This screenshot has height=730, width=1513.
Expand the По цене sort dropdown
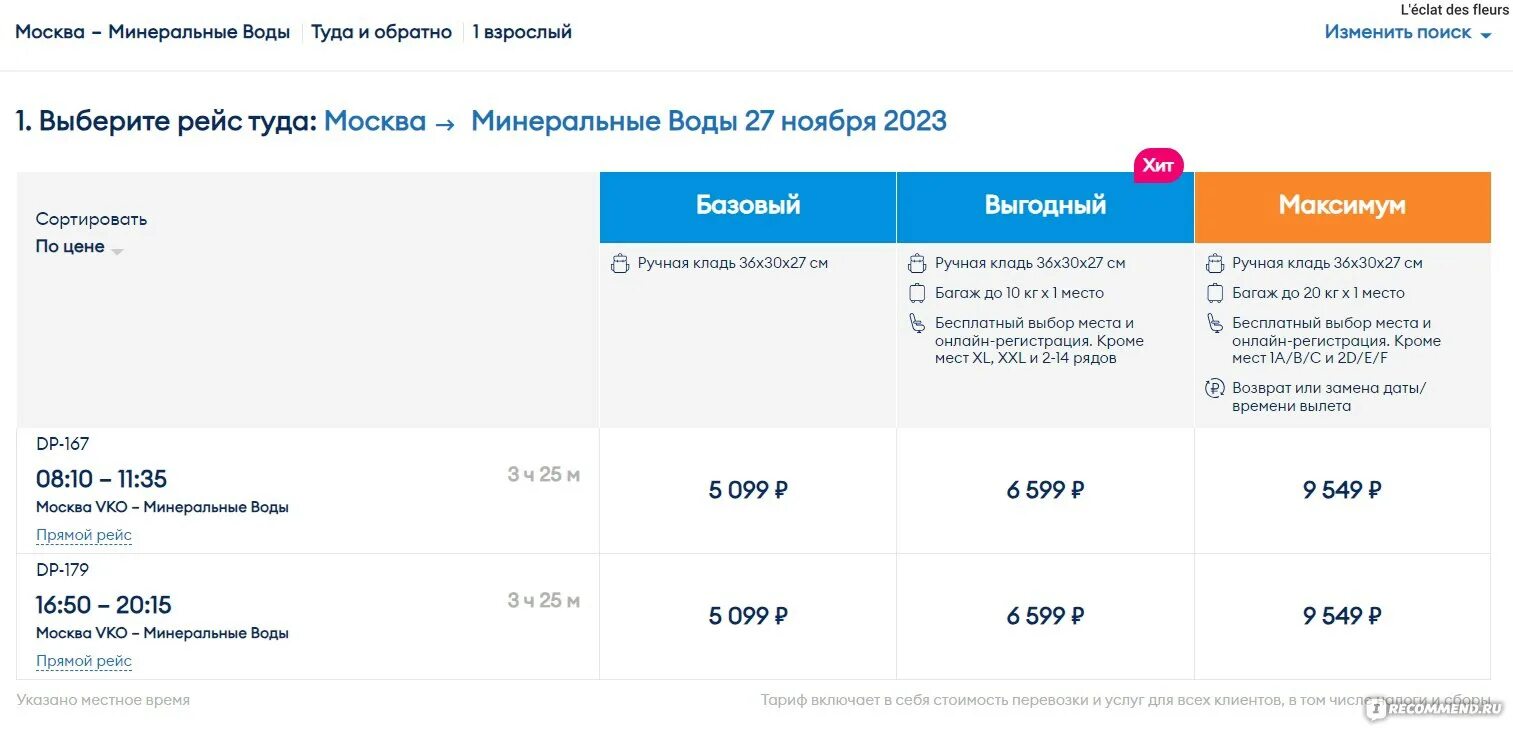(x=79, y=247)
